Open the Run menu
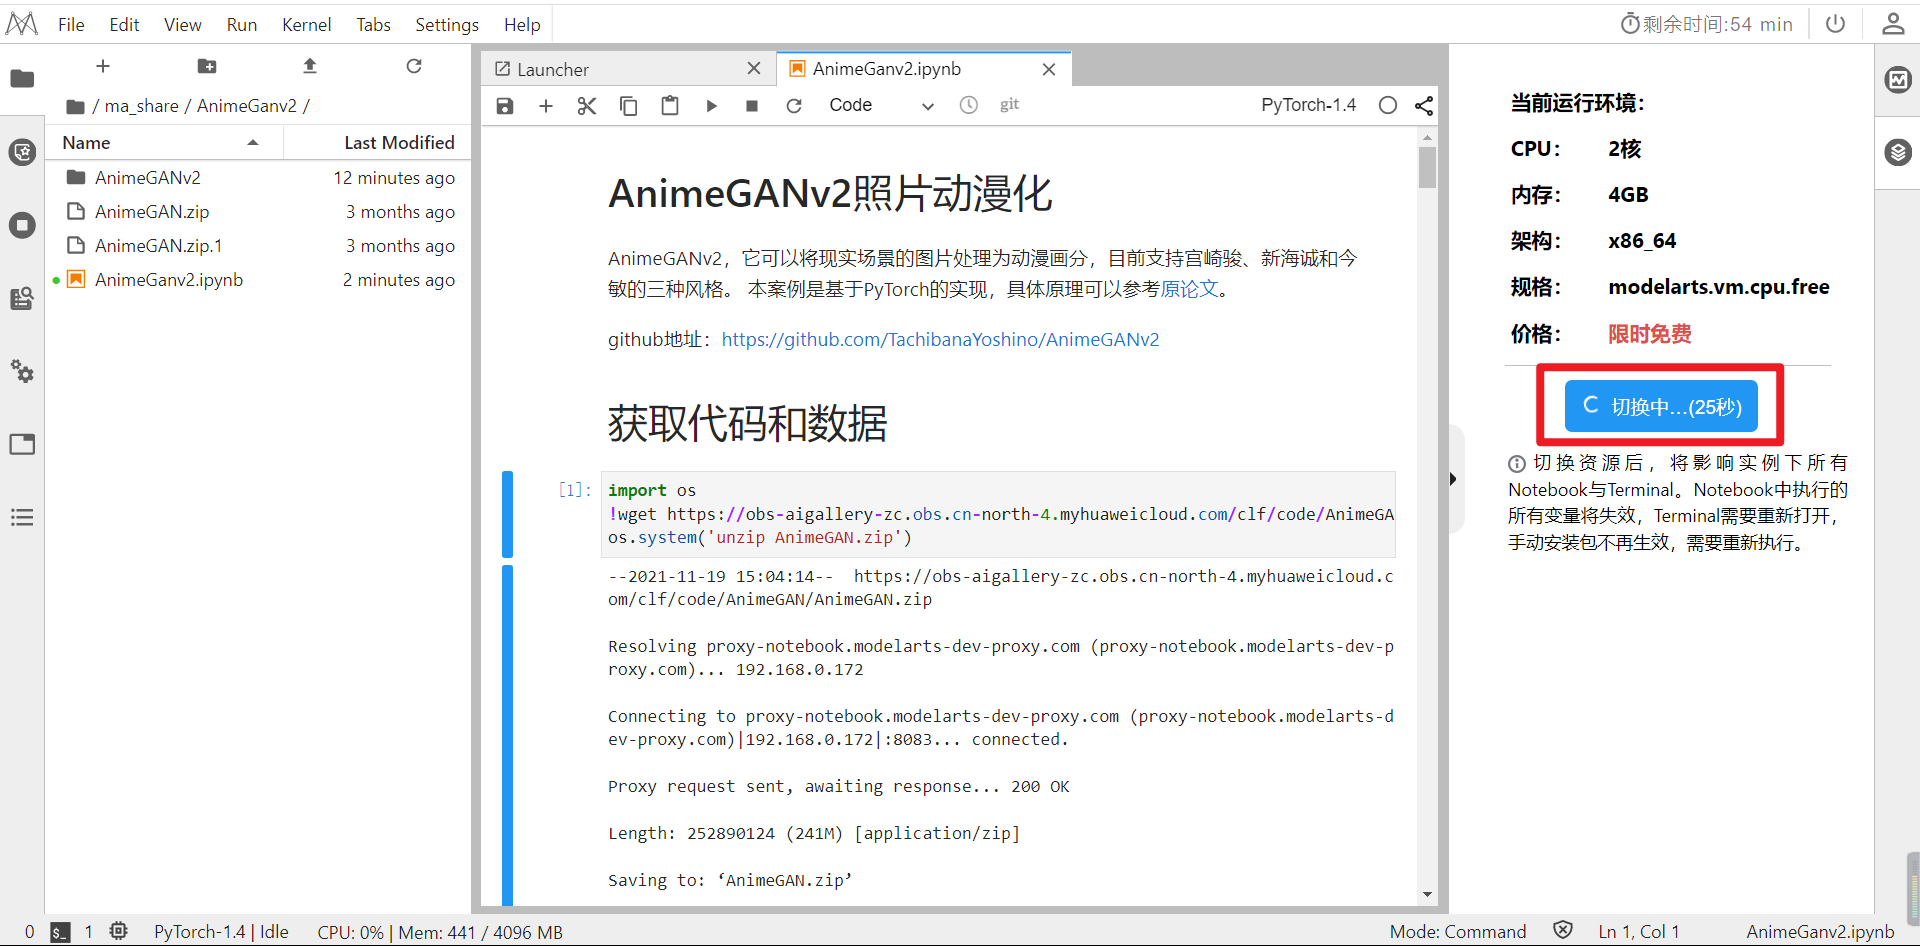This screenshot has height=946, width=1920. coord(242,24)
